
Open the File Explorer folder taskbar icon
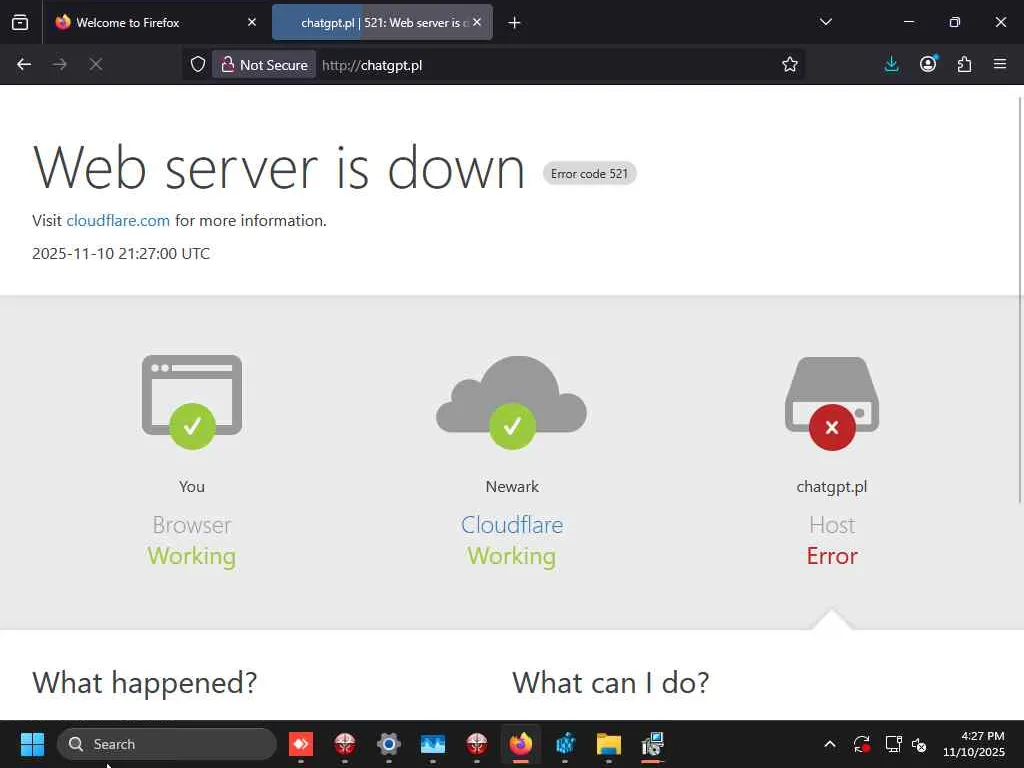pyautogui.click(x=609, y=744)
